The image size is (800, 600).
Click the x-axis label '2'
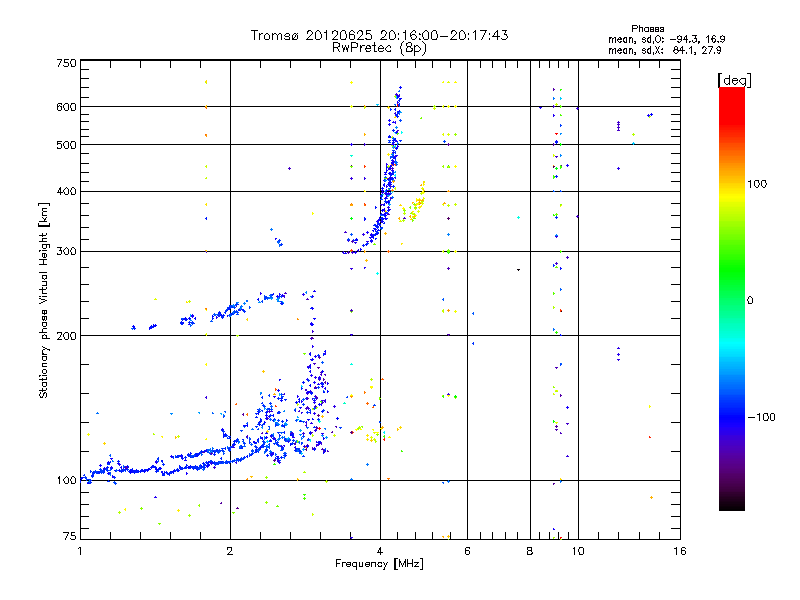[x=230, y=551]
